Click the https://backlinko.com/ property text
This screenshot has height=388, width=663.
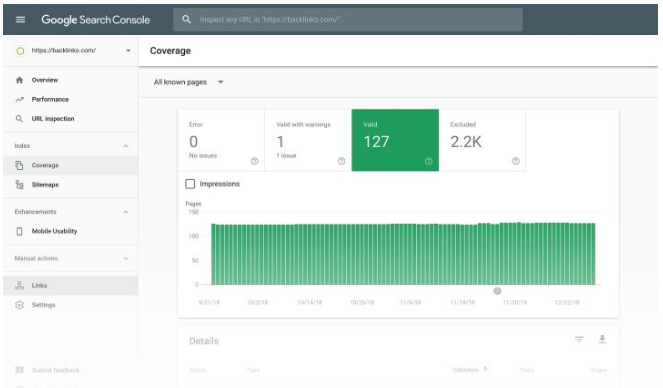coord(64,50)
